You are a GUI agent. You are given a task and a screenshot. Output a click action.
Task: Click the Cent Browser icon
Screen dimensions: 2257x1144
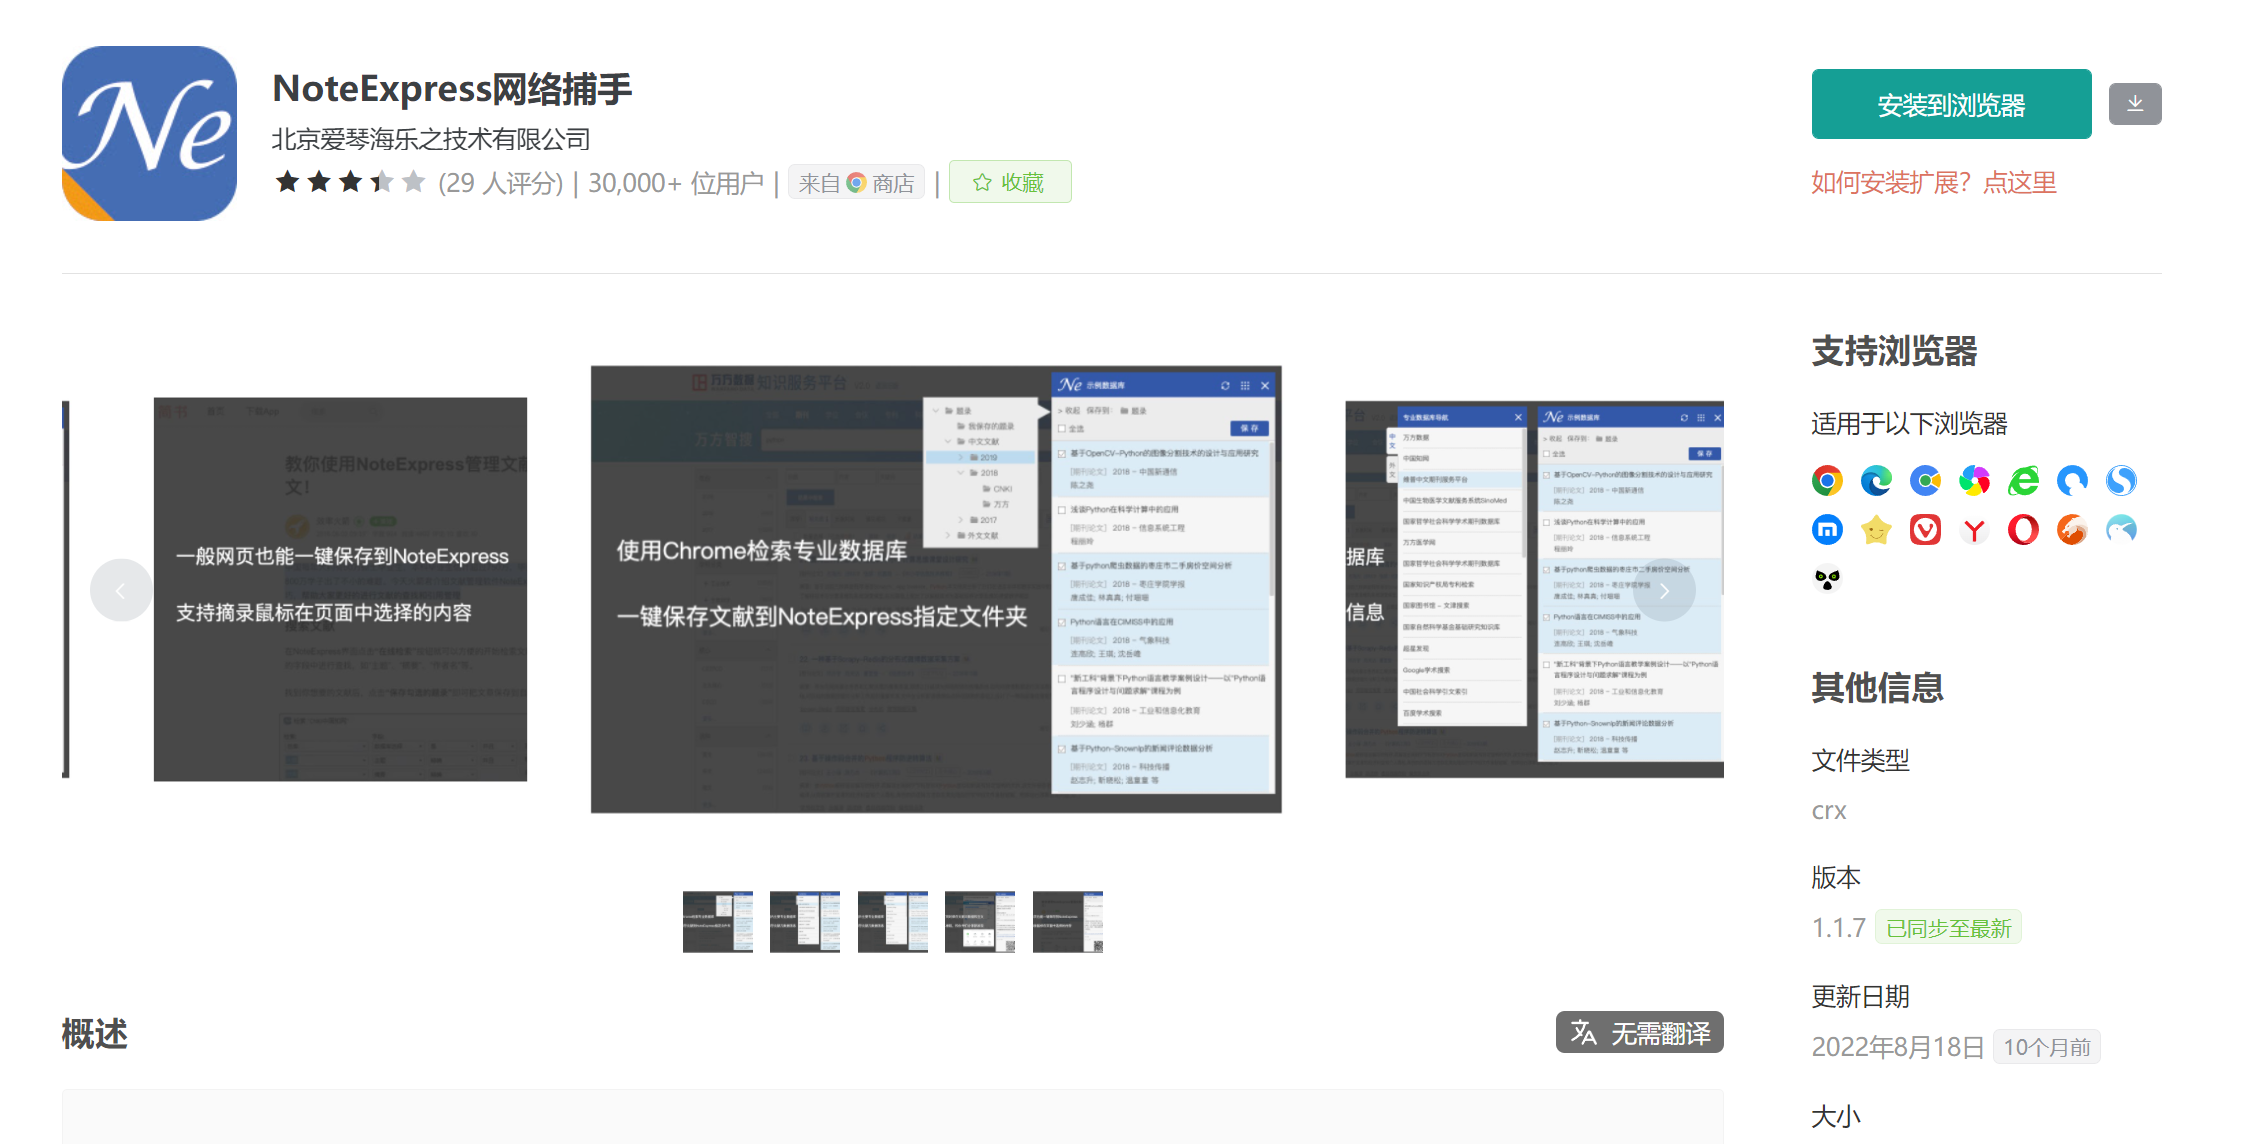[1925, 481]
